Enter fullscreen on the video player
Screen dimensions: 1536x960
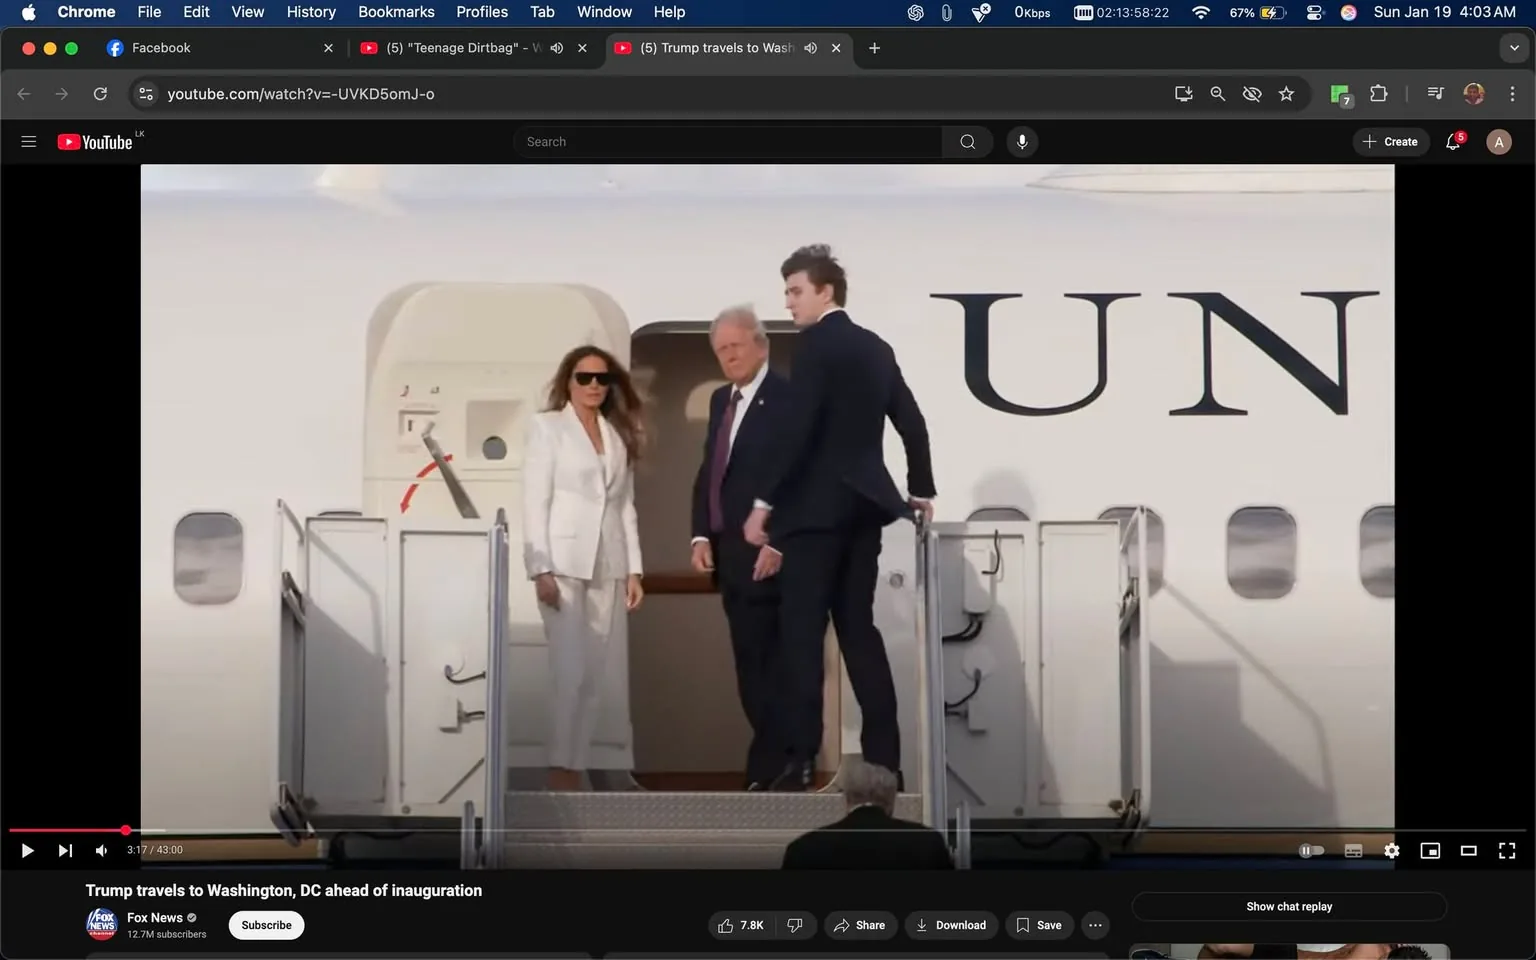click(1506, 850)
